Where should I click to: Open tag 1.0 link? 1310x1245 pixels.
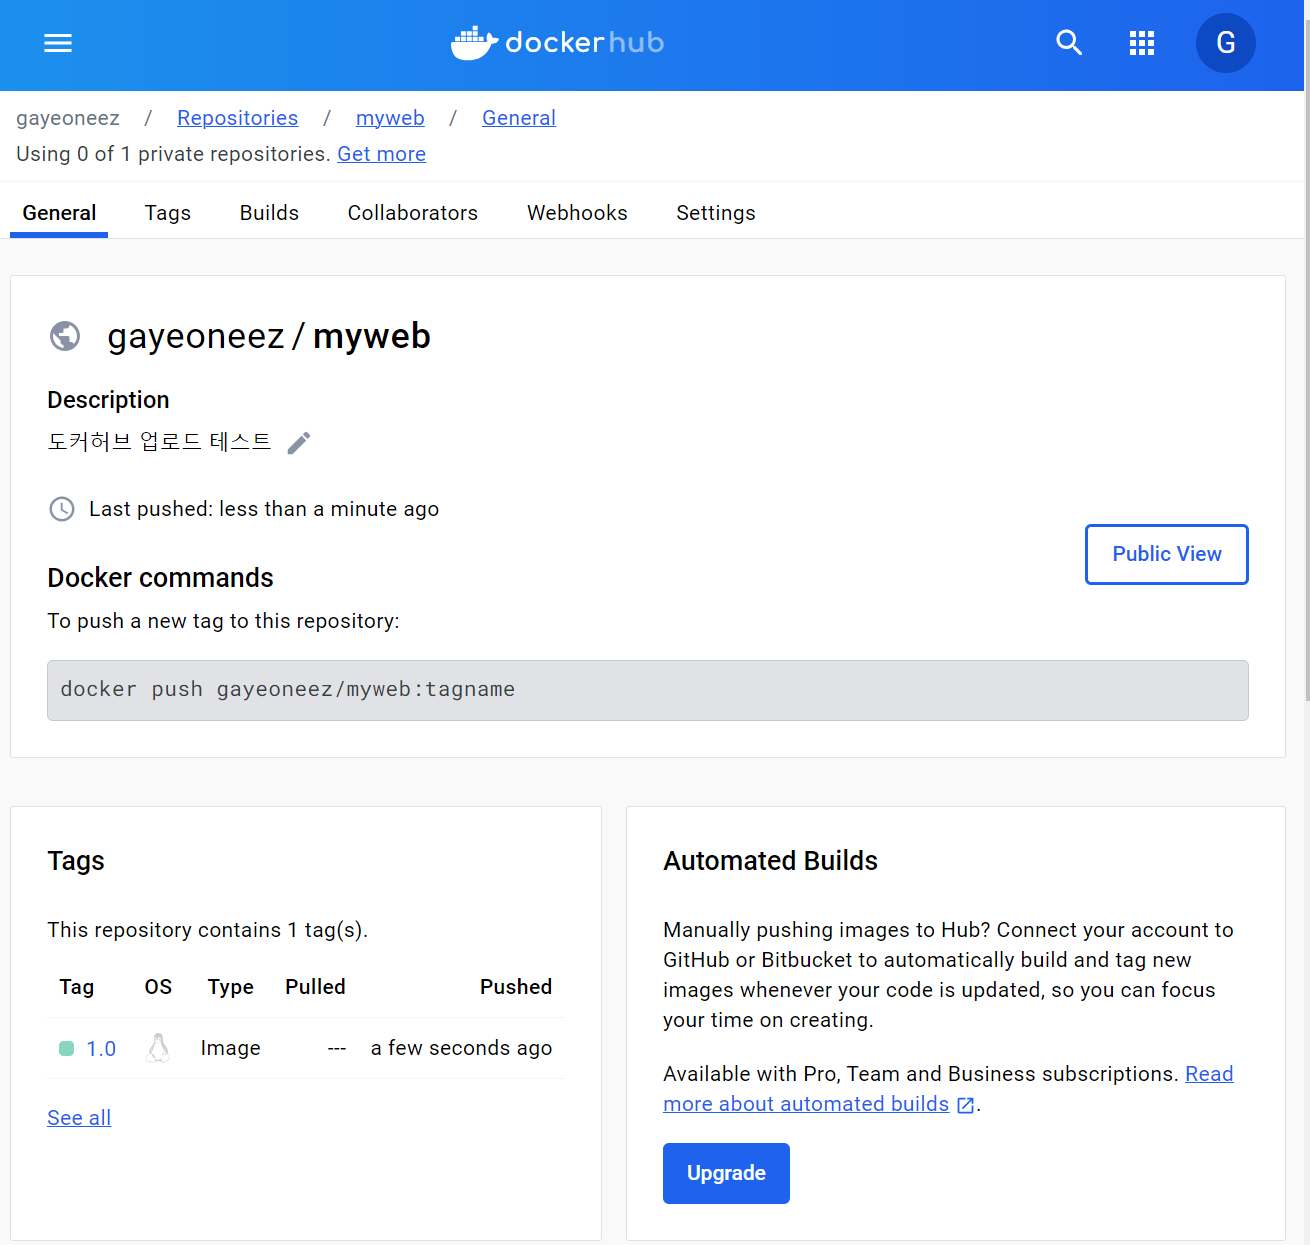[x=101, y=1048]
